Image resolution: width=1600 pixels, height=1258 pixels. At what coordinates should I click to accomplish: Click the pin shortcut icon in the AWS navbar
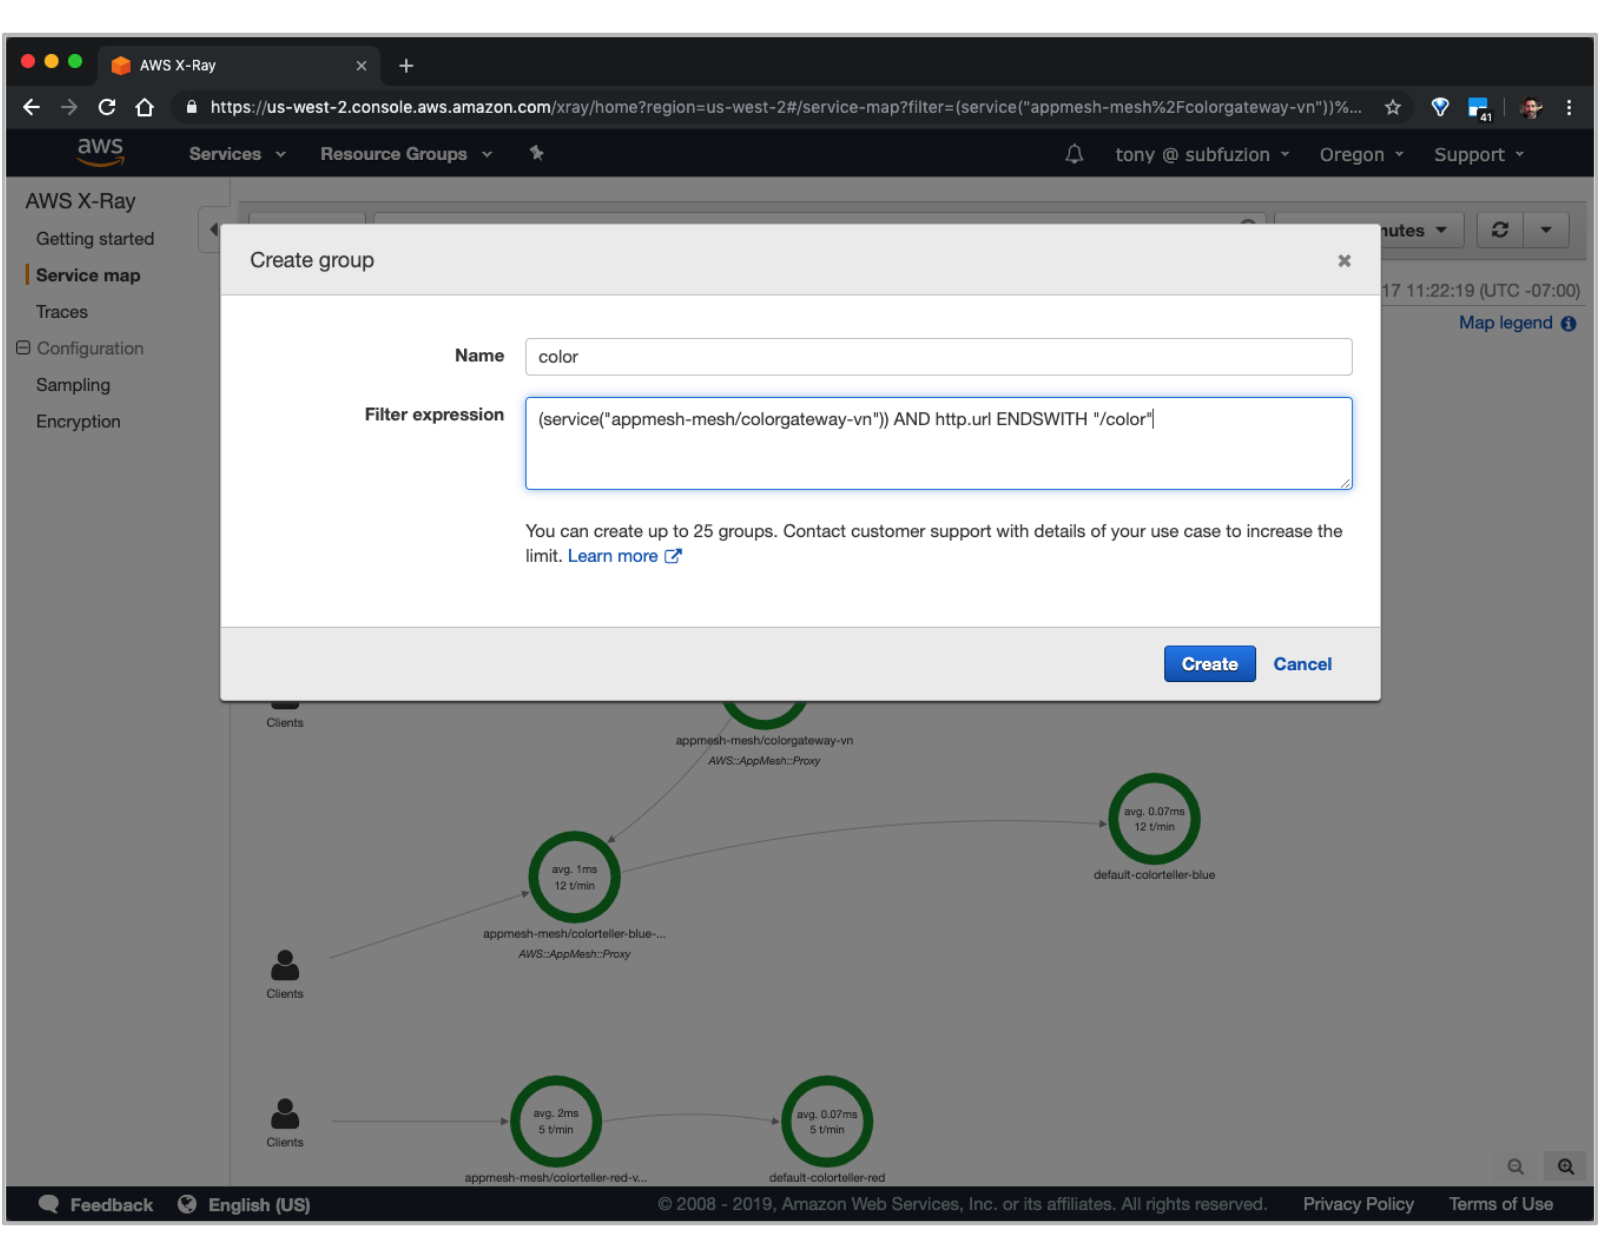coord(536,153)
